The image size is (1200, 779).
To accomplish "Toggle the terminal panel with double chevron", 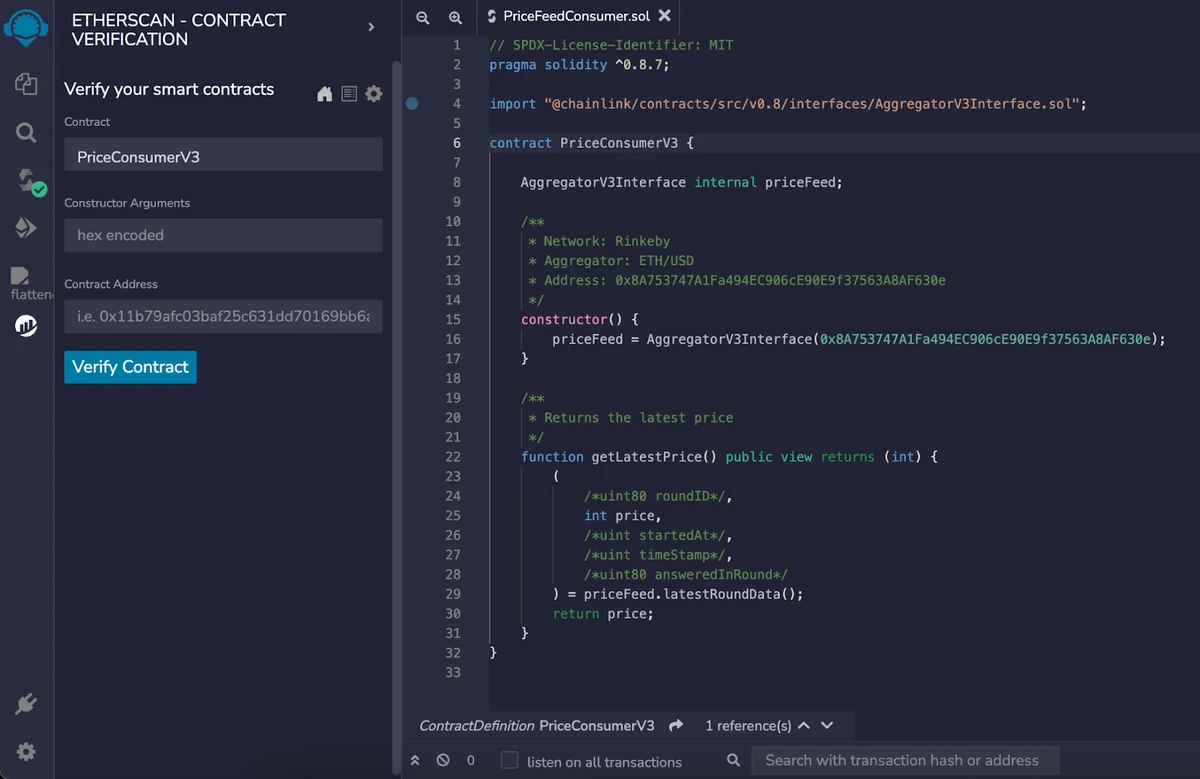I will click(x=415, y=760).
